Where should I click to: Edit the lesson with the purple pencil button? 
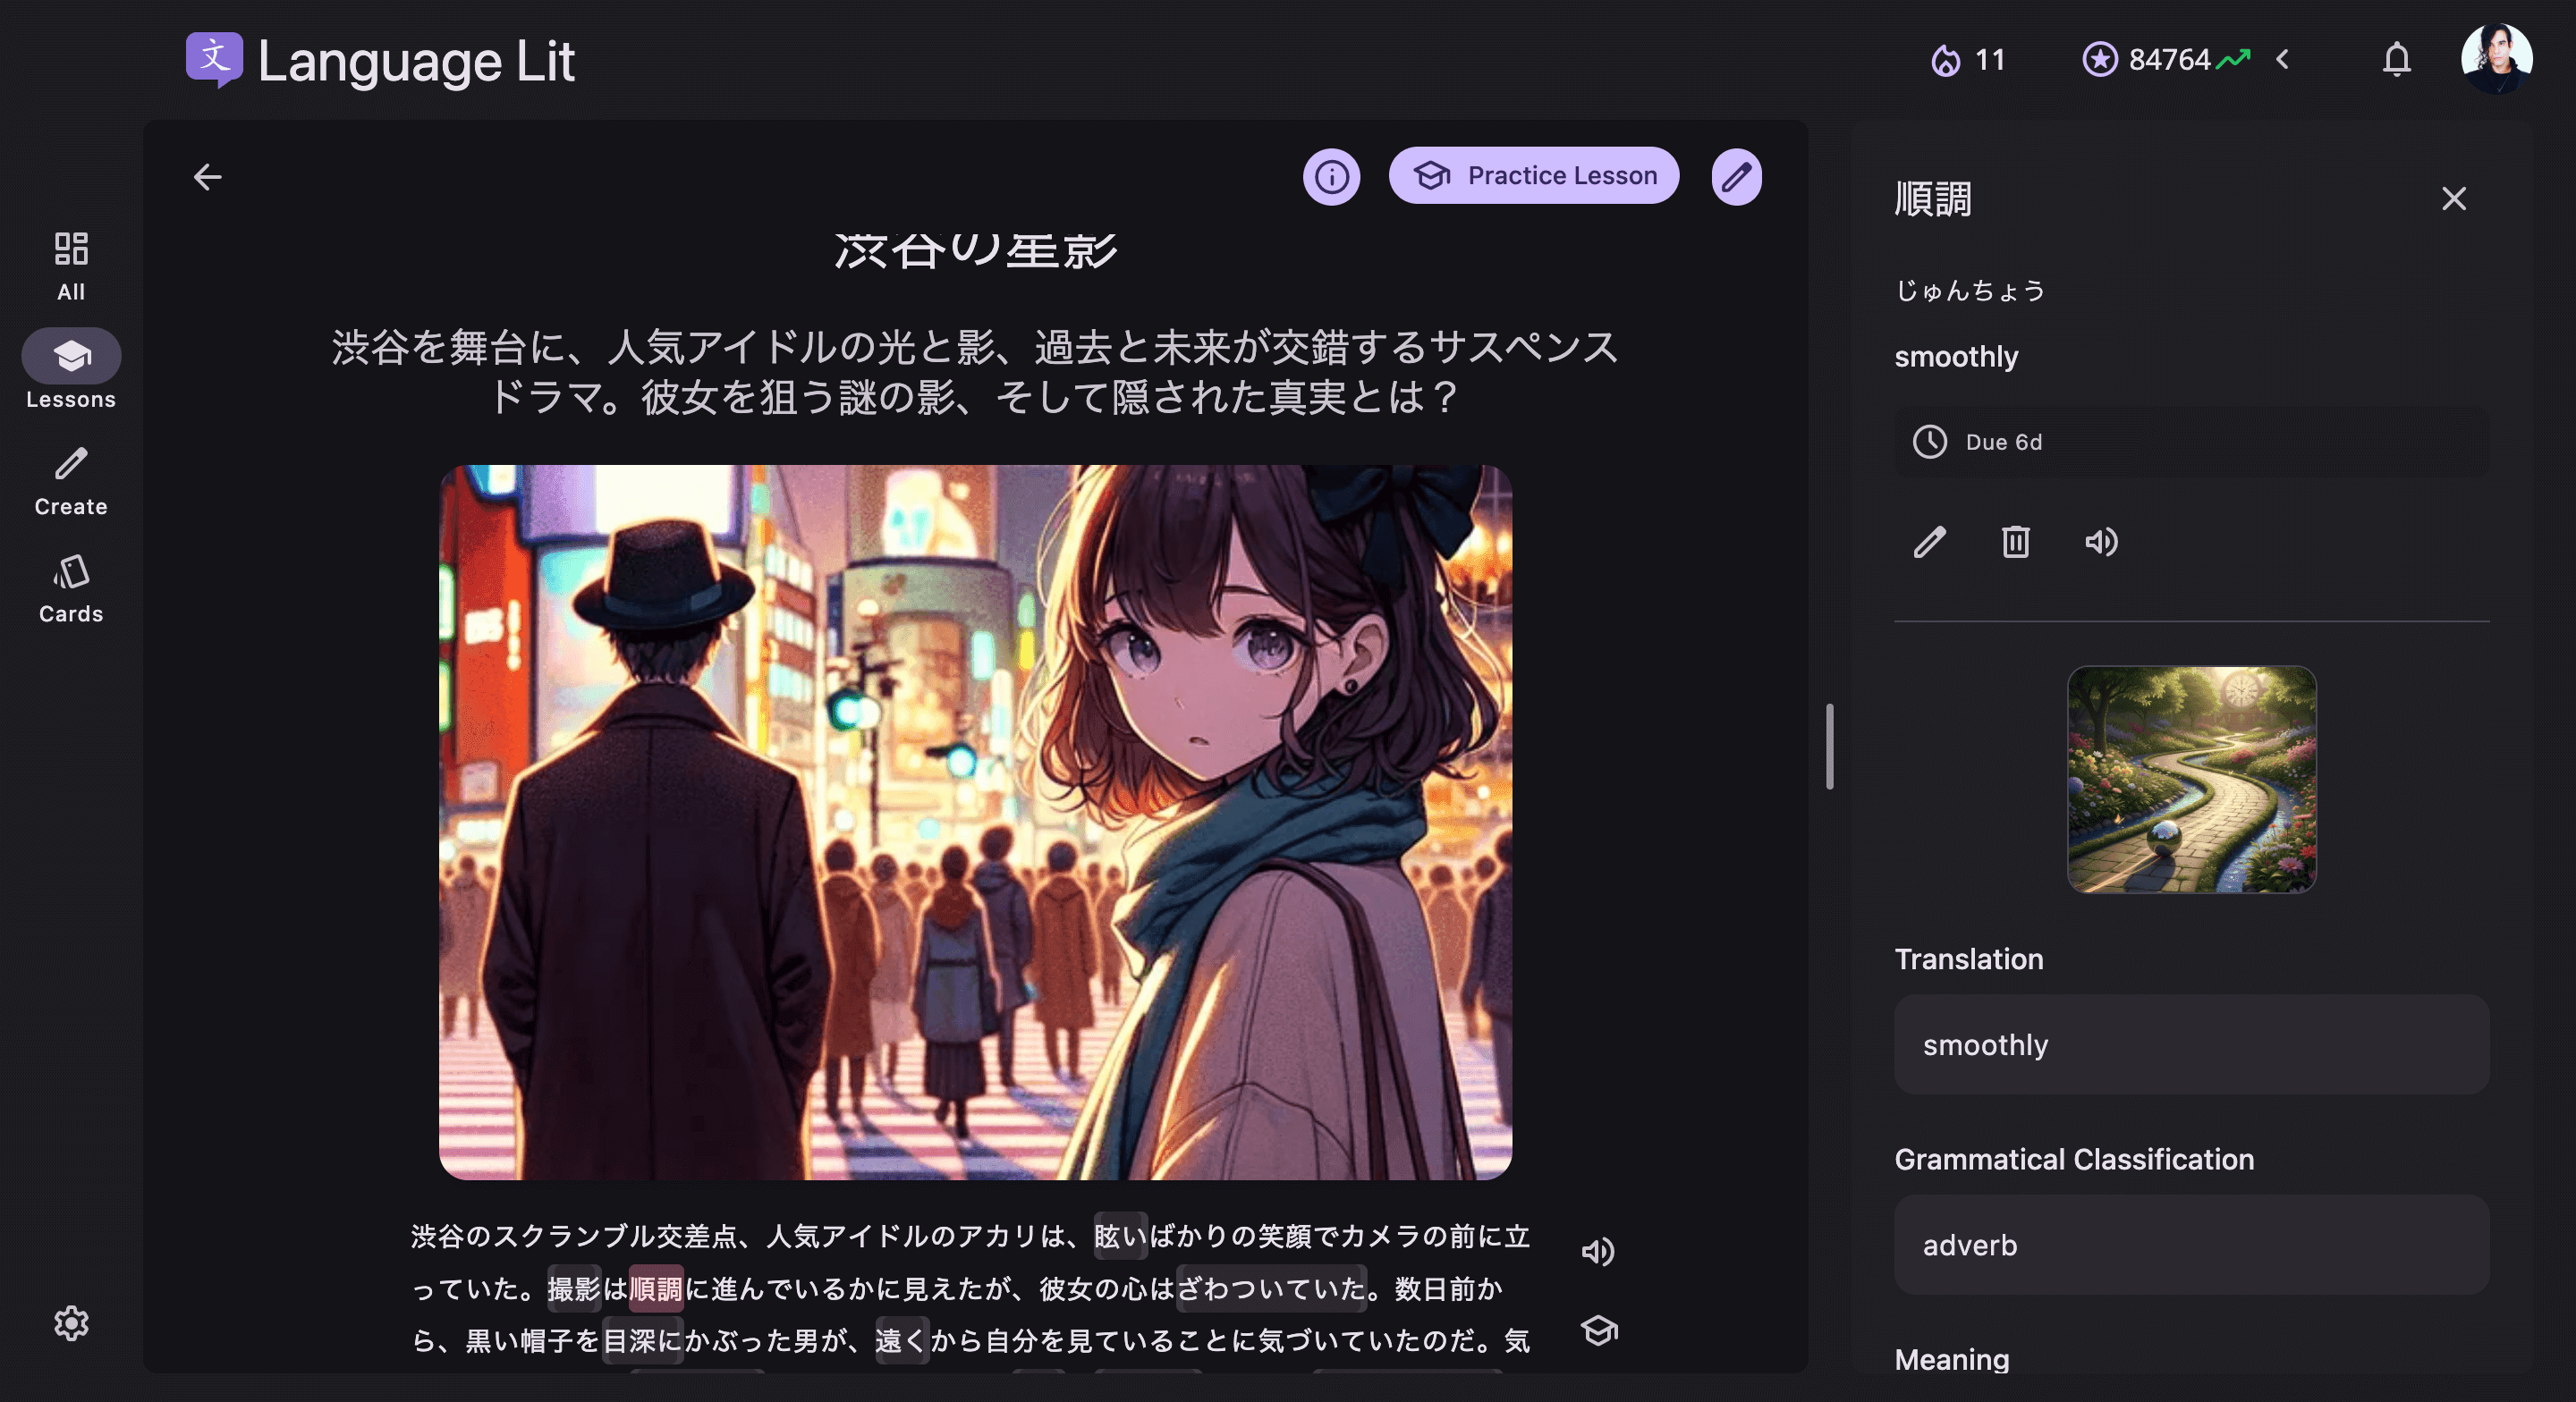point(1736,177)
